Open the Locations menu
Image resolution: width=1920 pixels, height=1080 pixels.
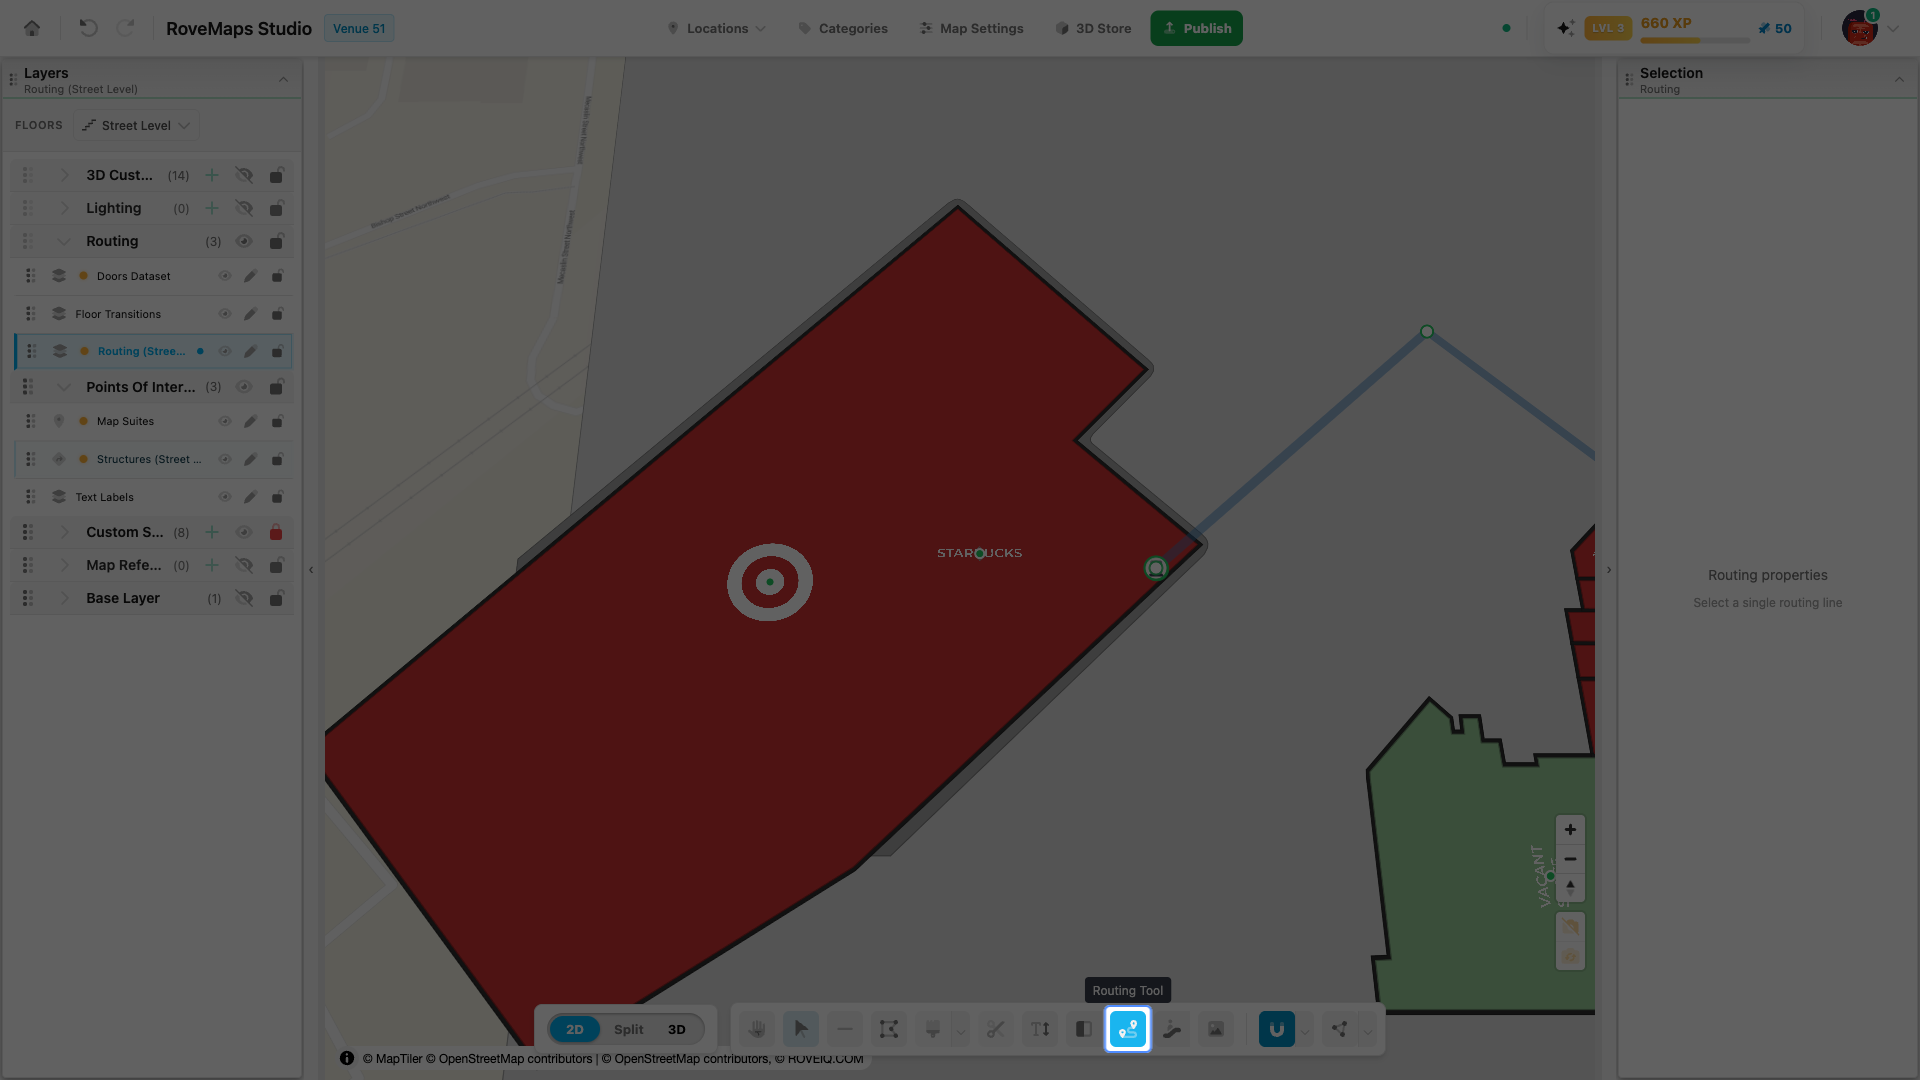click(x=717, y=28)
